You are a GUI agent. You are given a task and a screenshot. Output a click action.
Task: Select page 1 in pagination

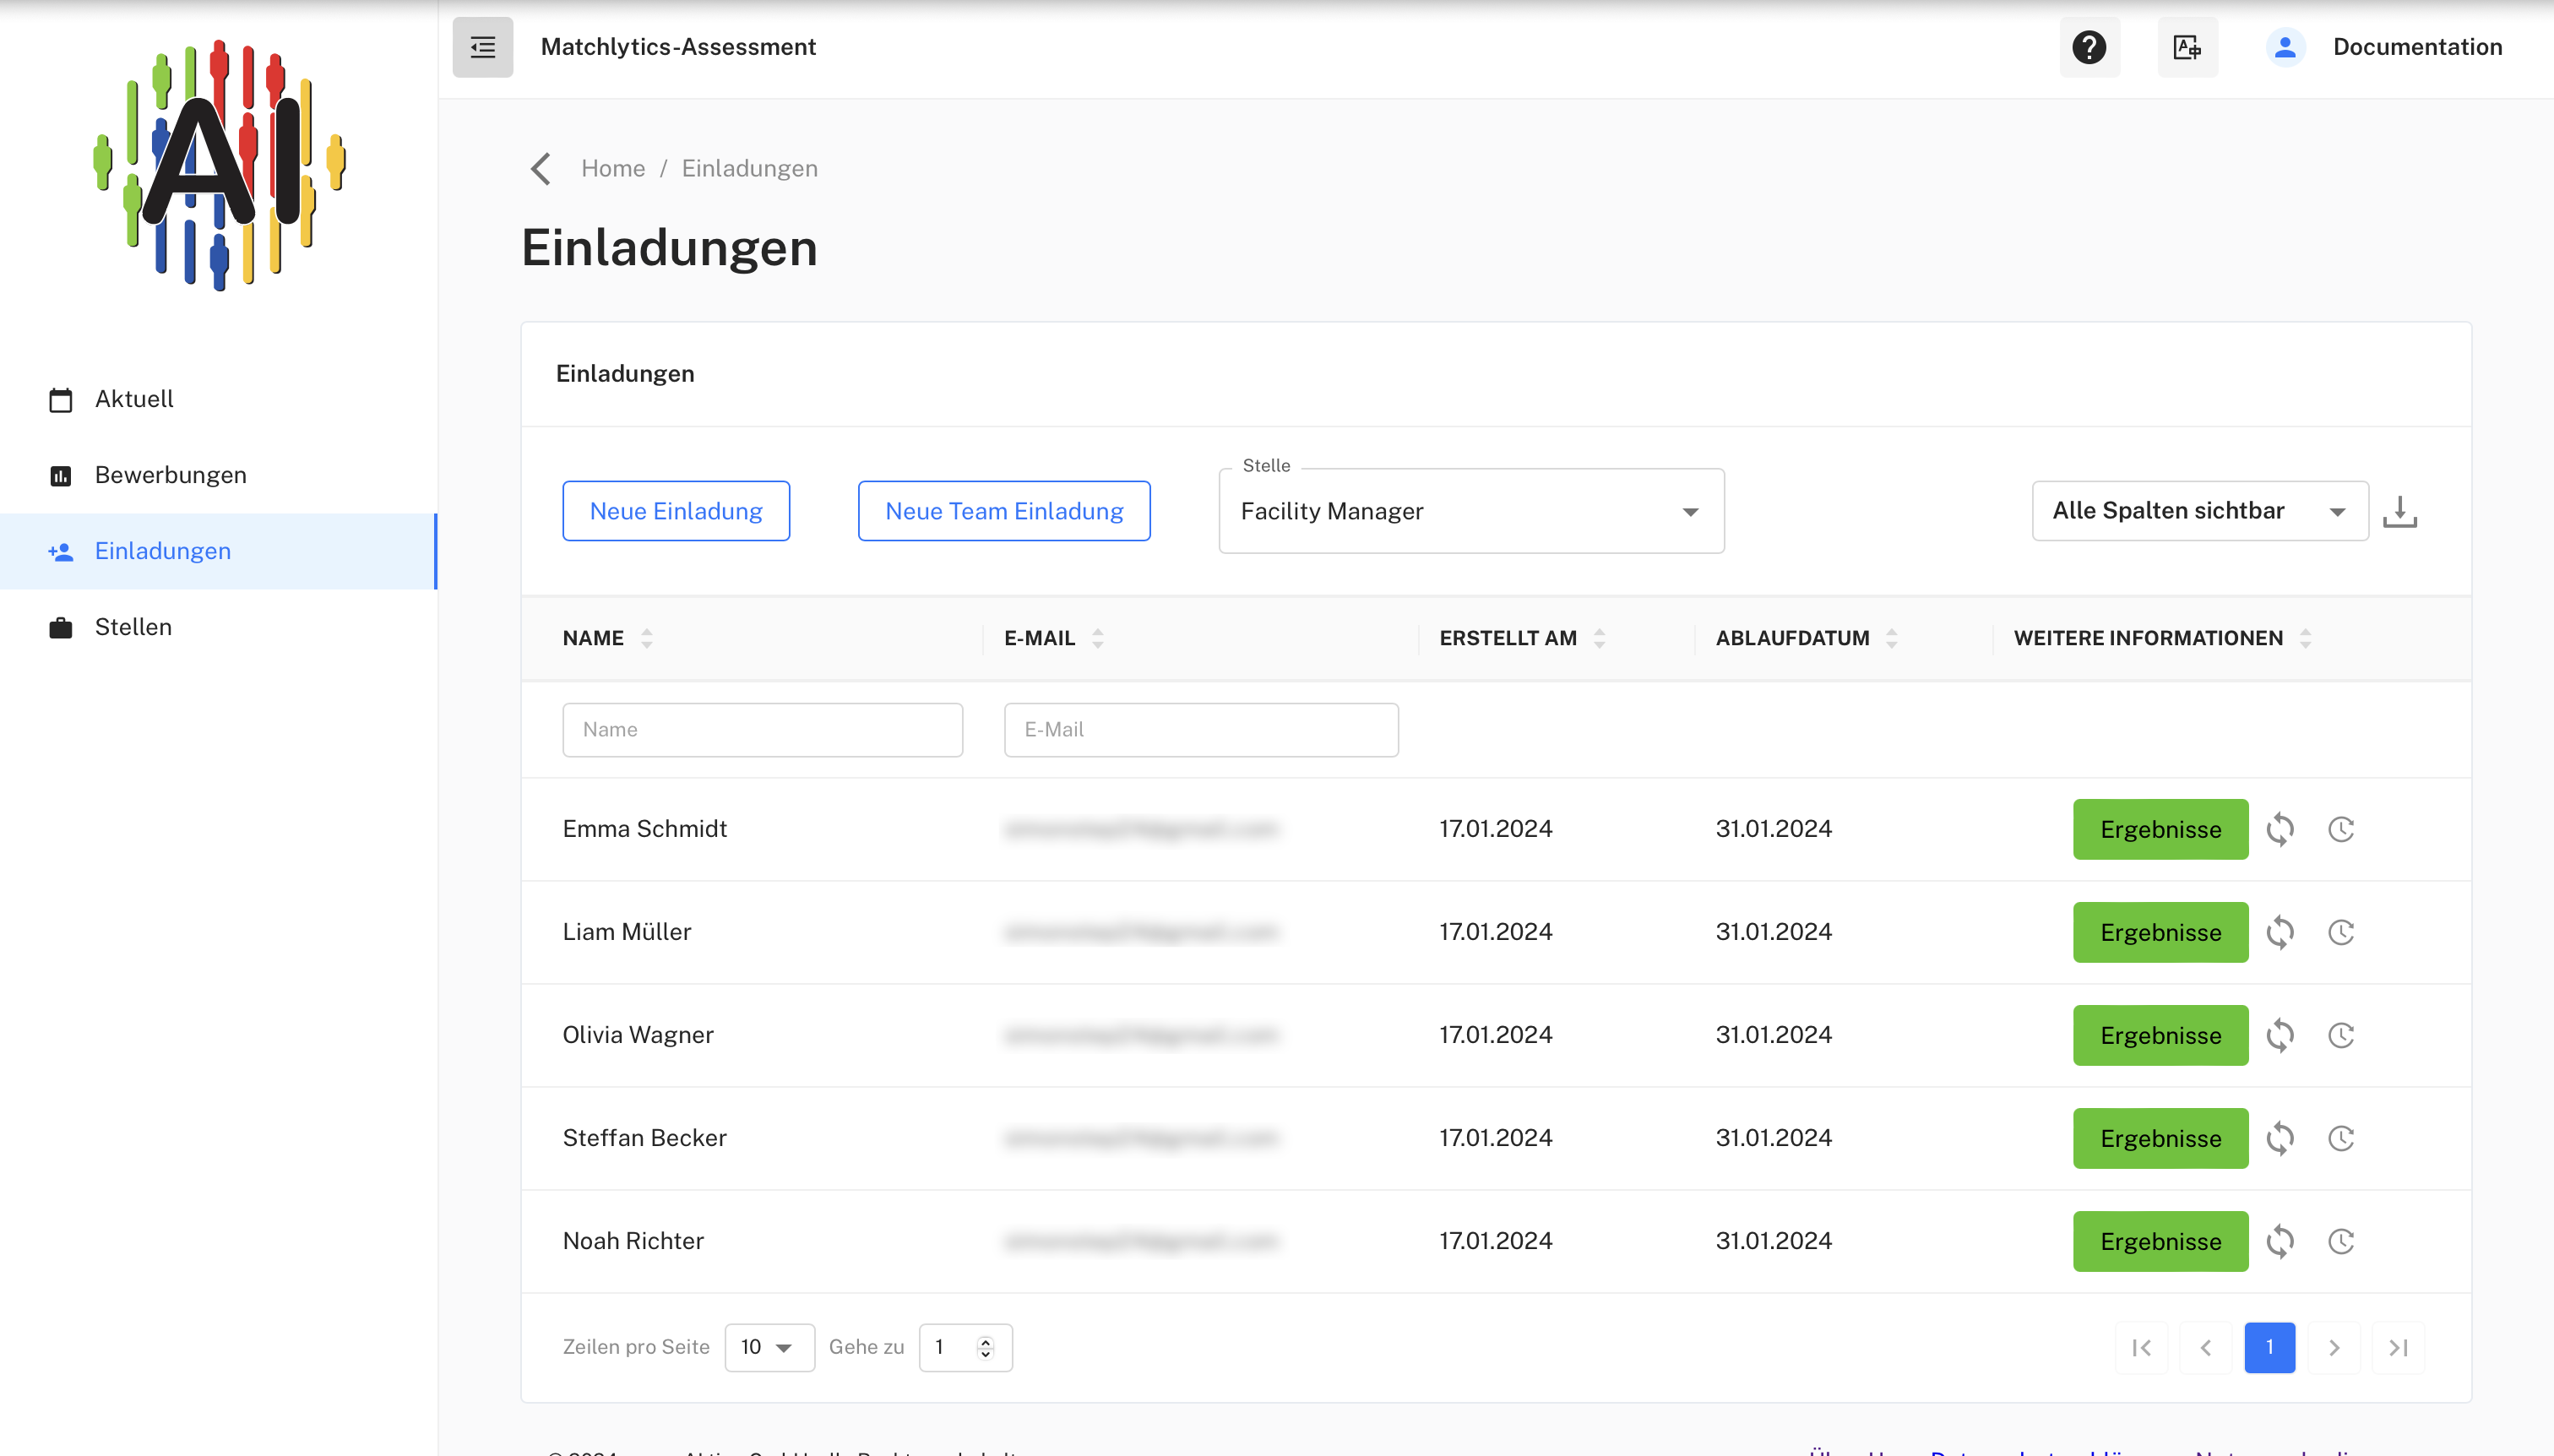coord(2269,1347)
